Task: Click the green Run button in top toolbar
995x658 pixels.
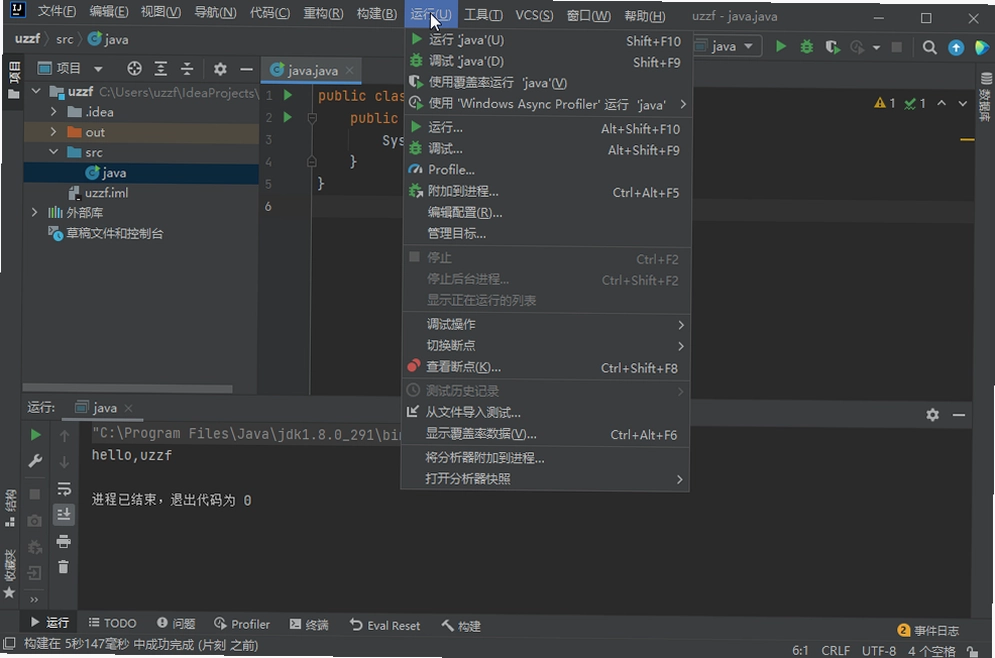Action: tap(781, 46)
